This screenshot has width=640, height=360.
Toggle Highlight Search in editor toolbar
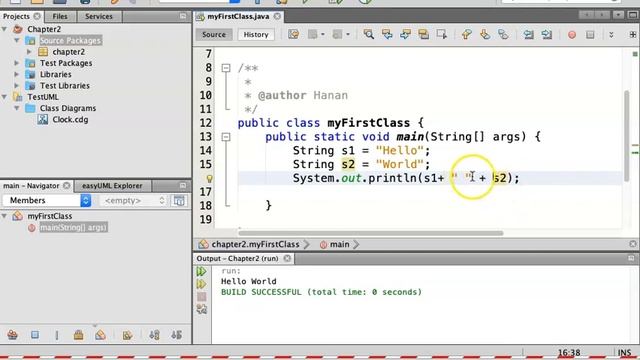[423, 34]
